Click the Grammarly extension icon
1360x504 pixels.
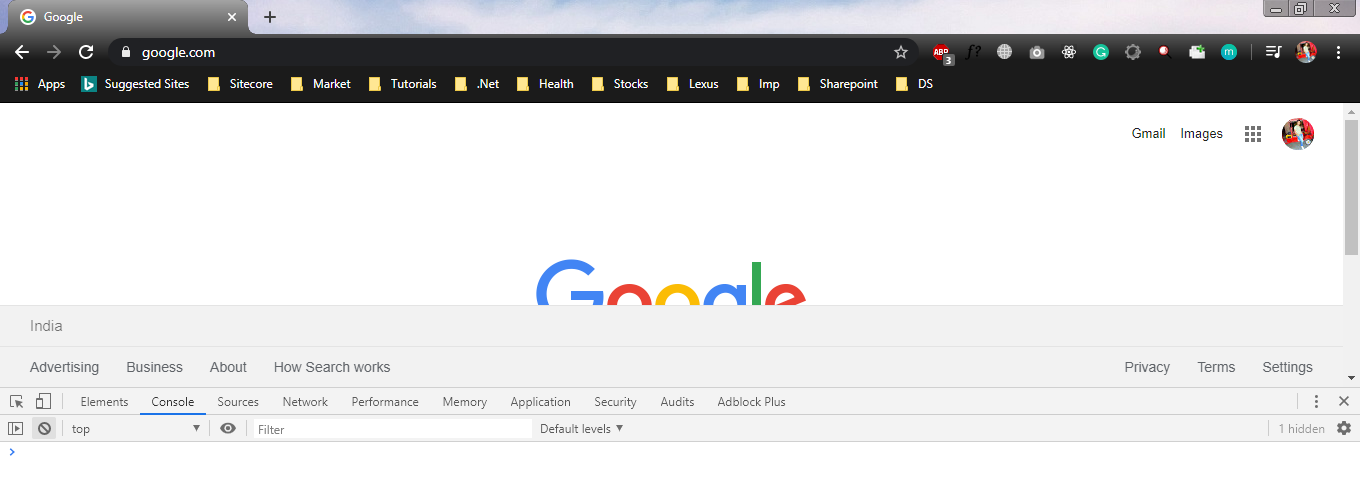[1101, 52]
